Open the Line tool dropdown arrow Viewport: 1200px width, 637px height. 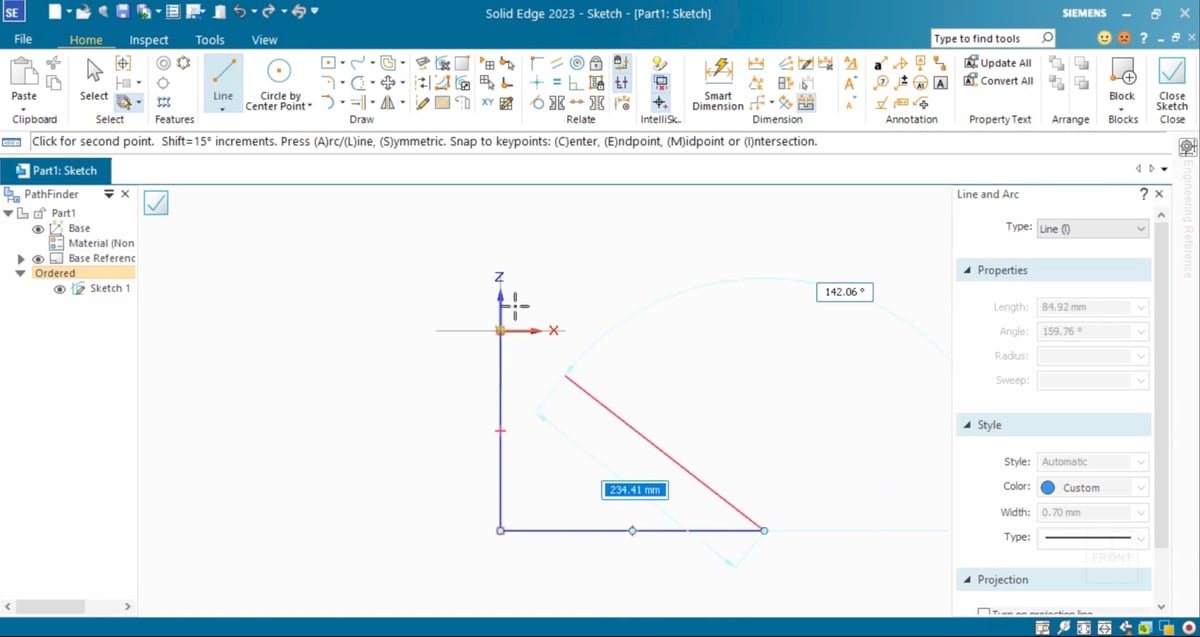coord(223,108)
